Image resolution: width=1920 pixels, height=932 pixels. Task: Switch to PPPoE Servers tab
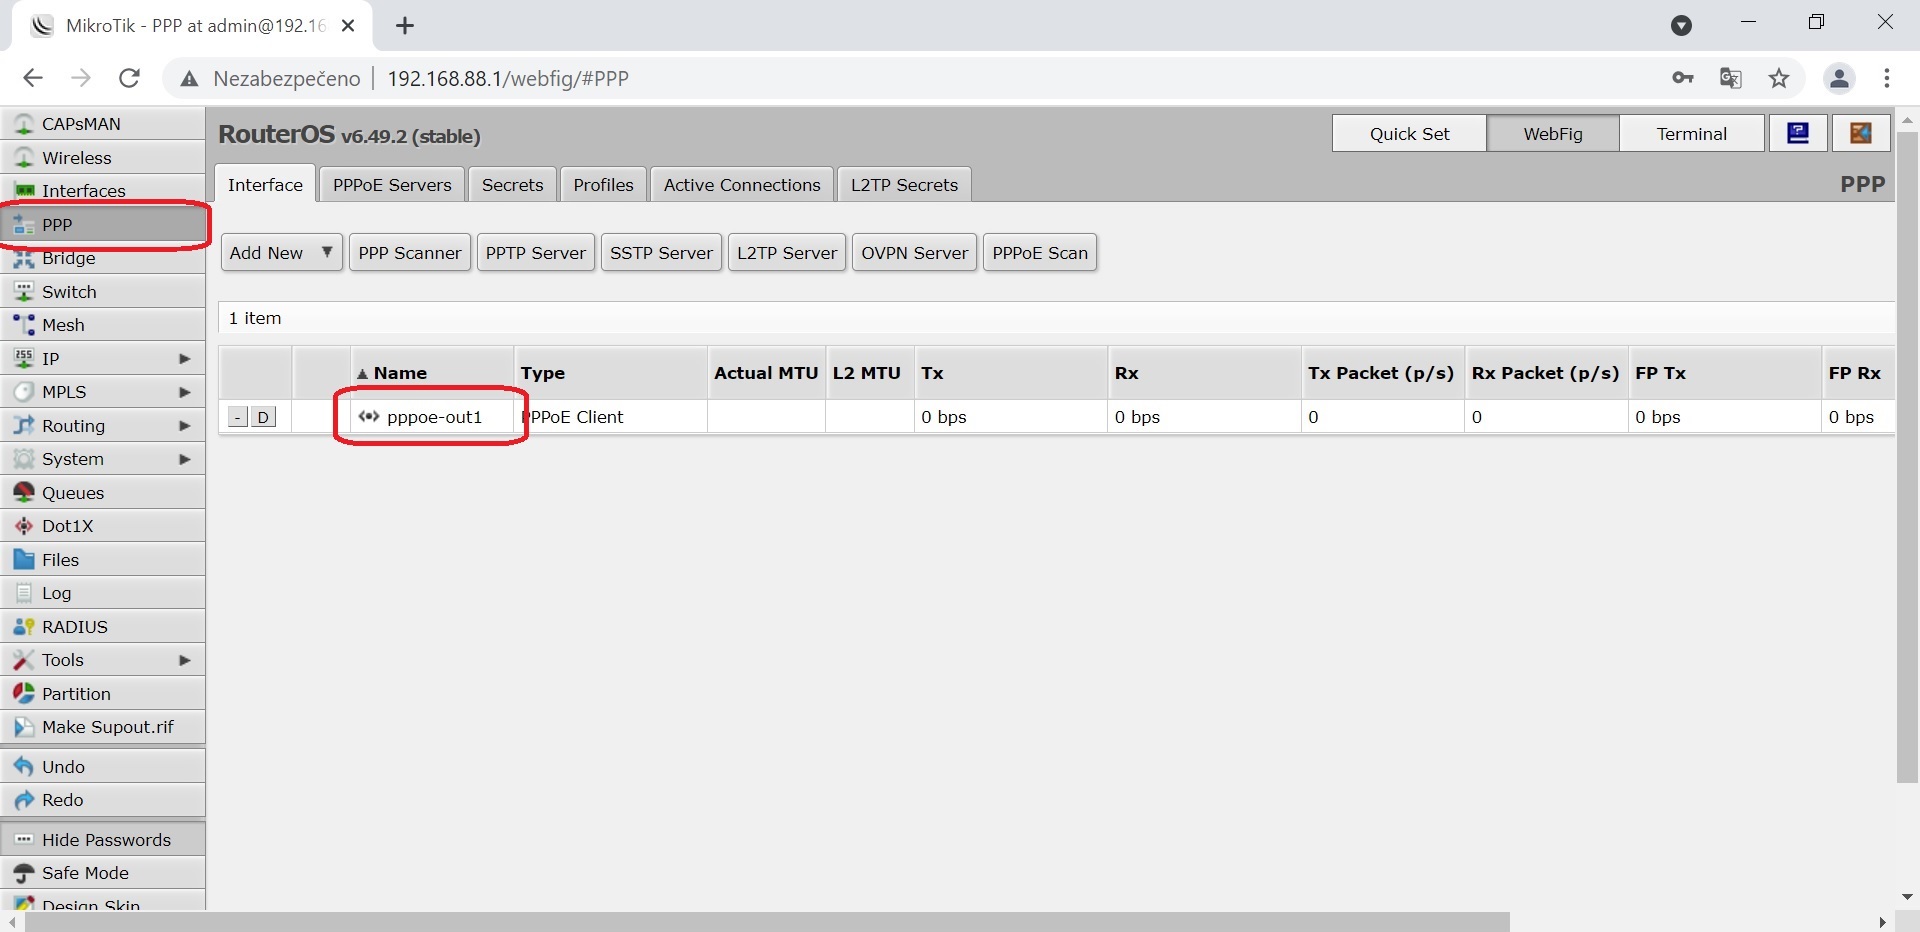point(392,185)
